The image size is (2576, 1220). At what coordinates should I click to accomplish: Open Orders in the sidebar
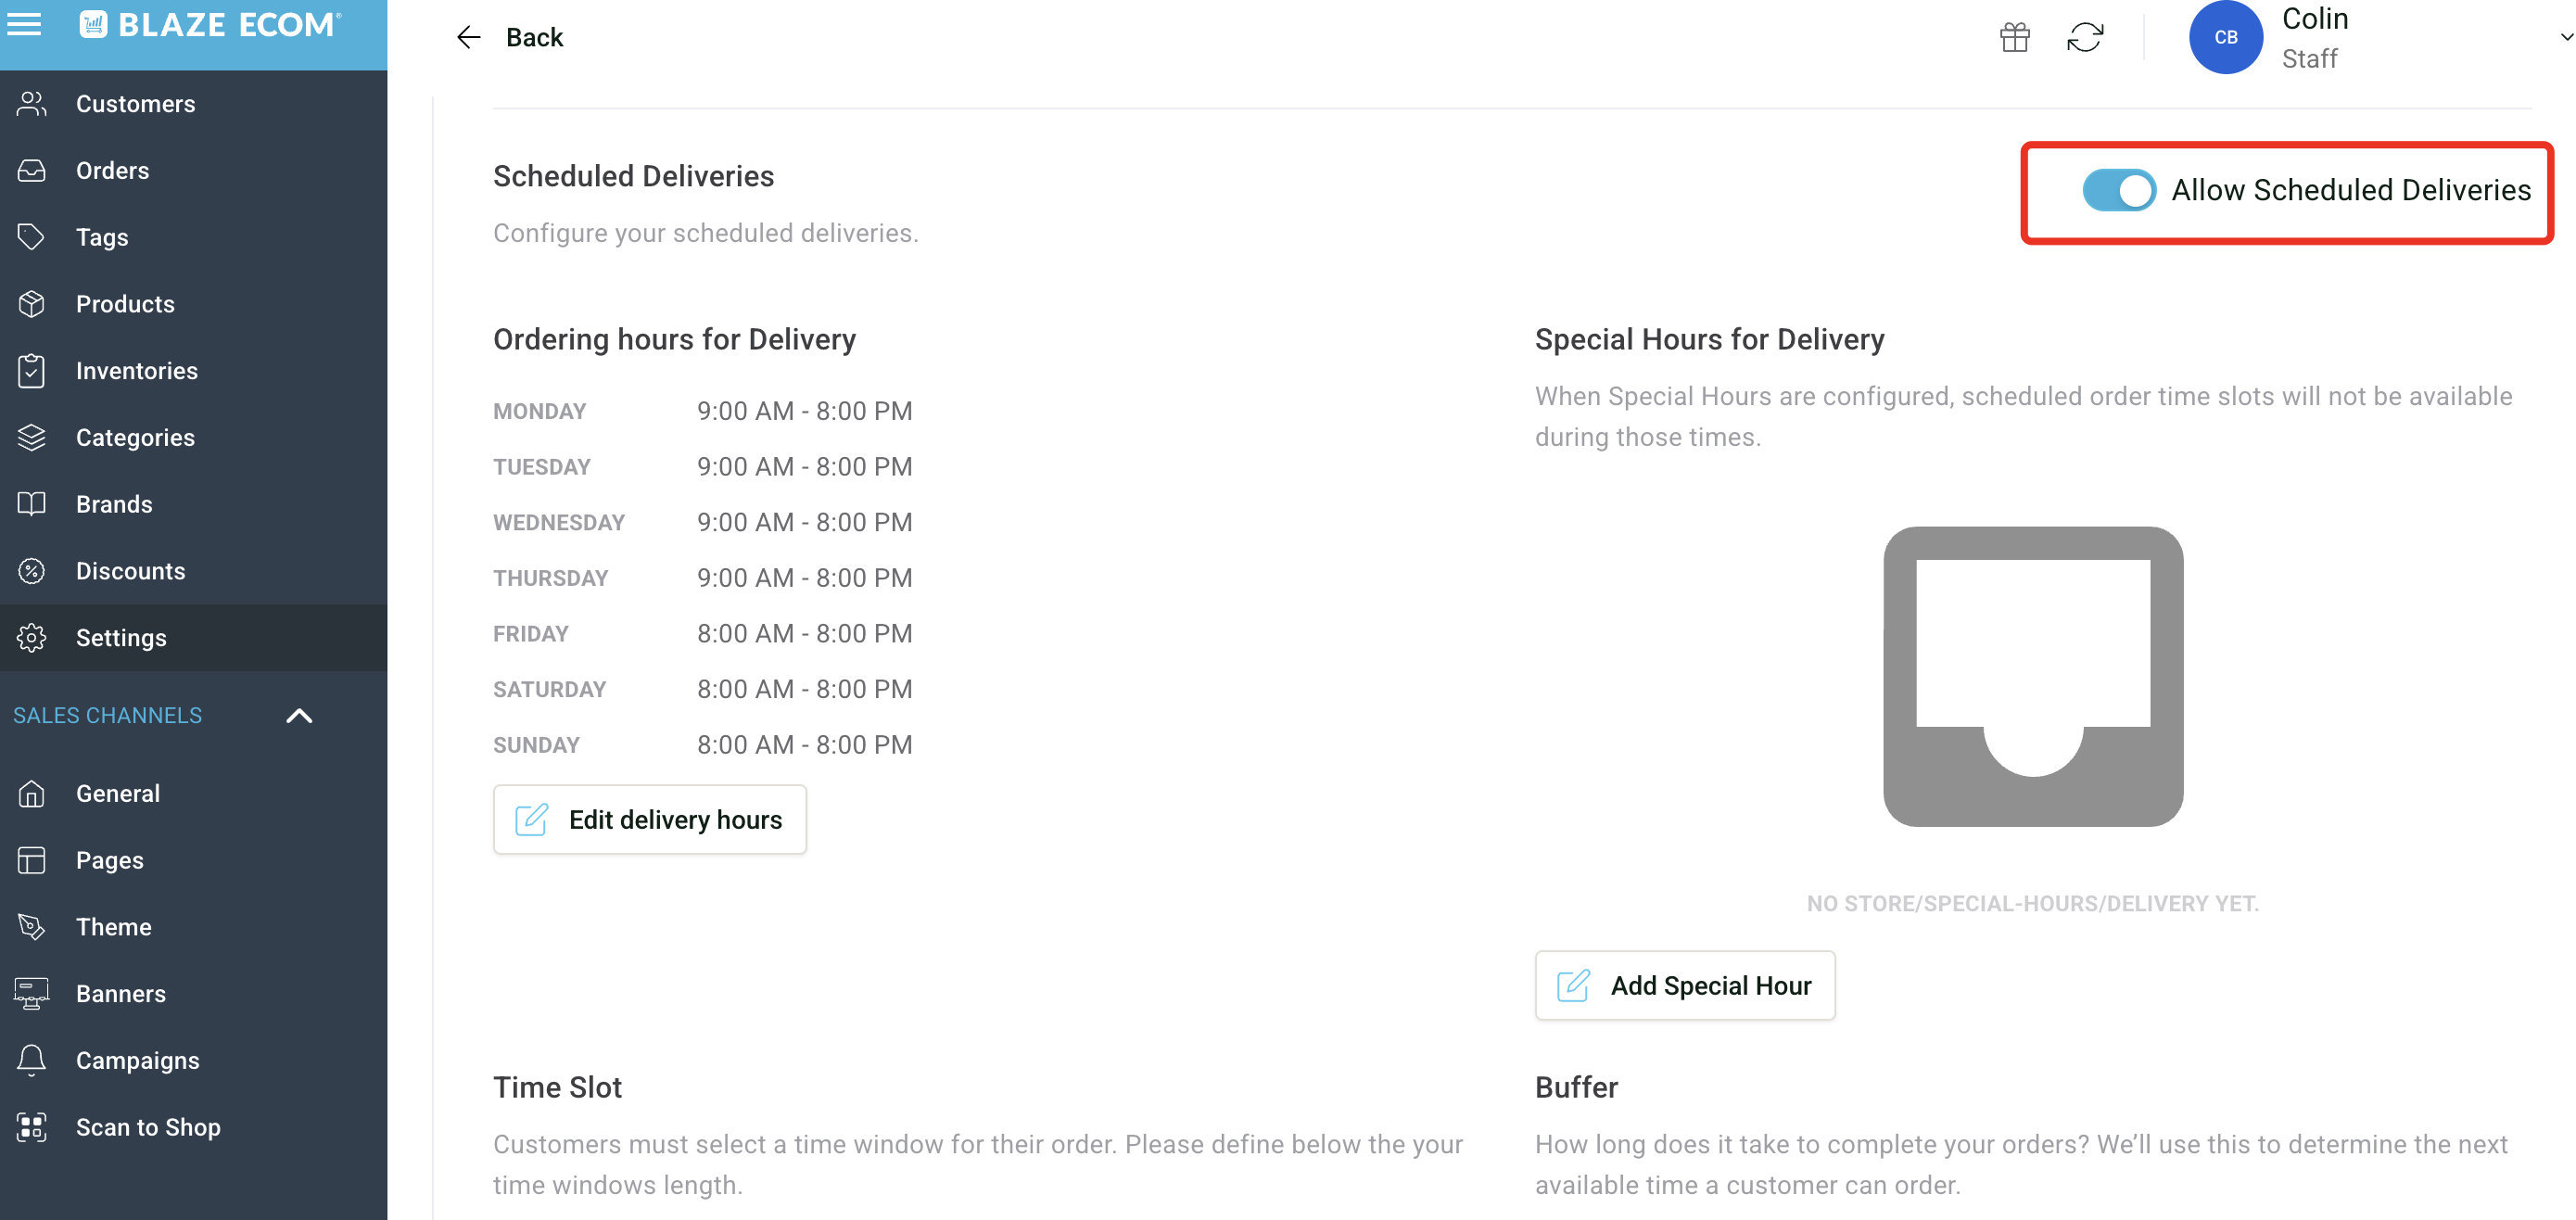[x=194, y=170]
